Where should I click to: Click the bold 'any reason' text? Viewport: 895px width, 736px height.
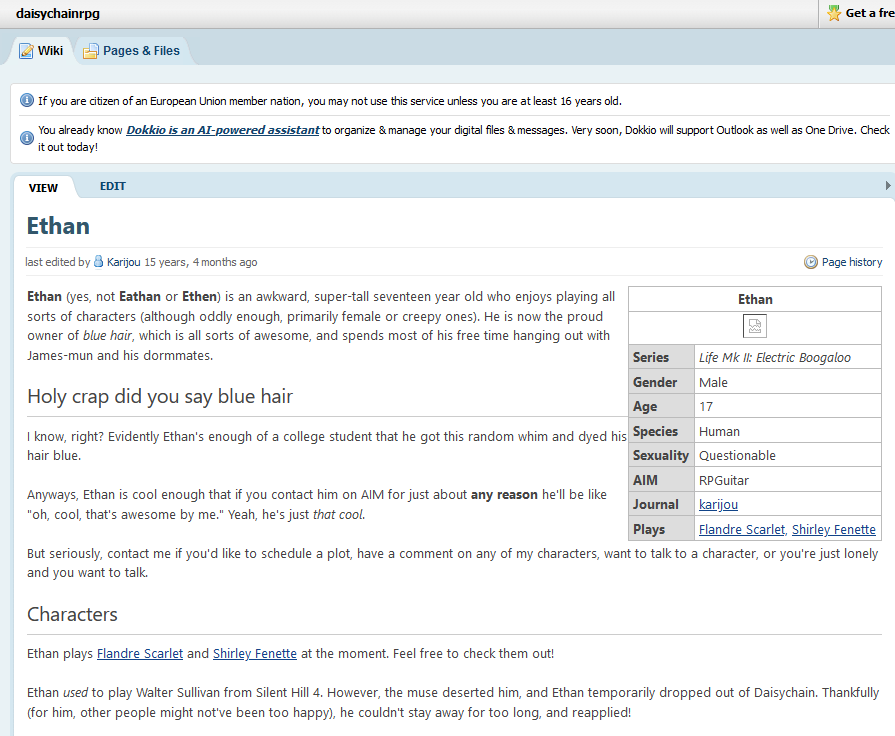click(504, 494)
